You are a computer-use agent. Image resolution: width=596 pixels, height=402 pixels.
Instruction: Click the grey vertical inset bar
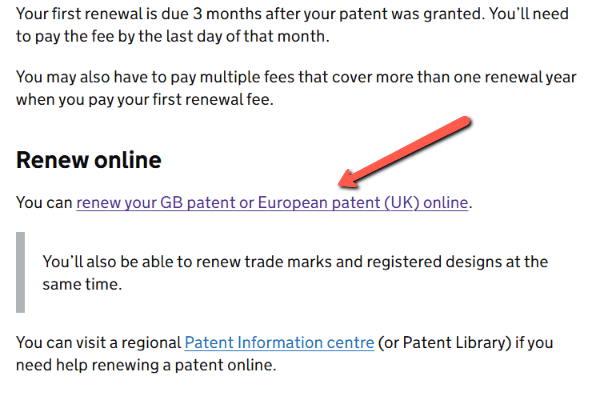(21, 272)
